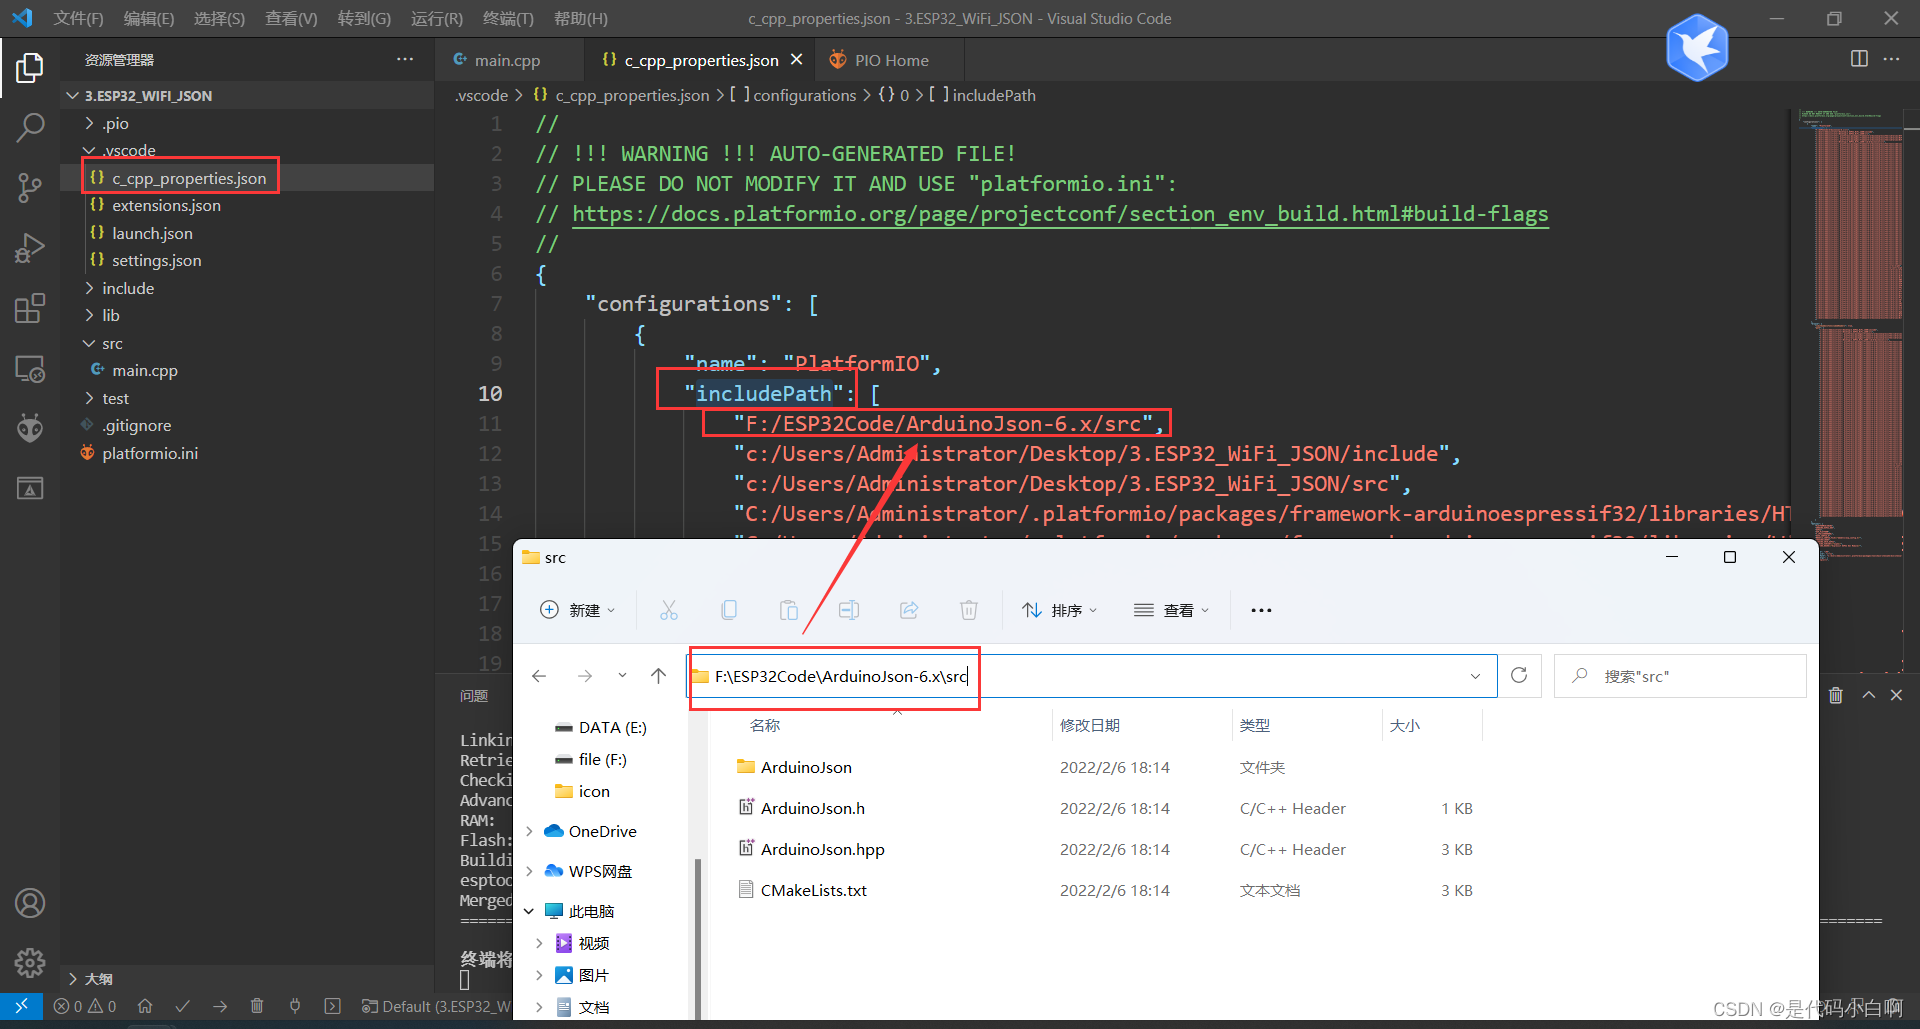The height and width of the screenshot is (1029, 1920).
Task: Click errors and warnings counter in status bar
Action: coord(85,1006)
